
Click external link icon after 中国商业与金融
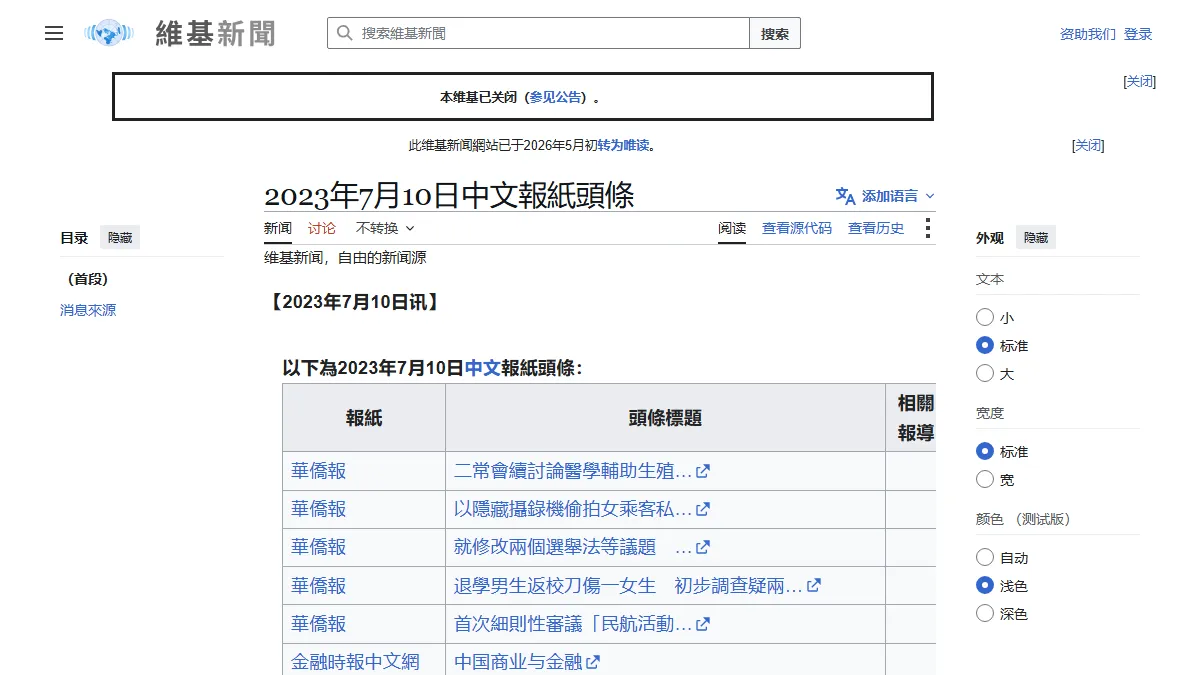[x=593, y=661]
